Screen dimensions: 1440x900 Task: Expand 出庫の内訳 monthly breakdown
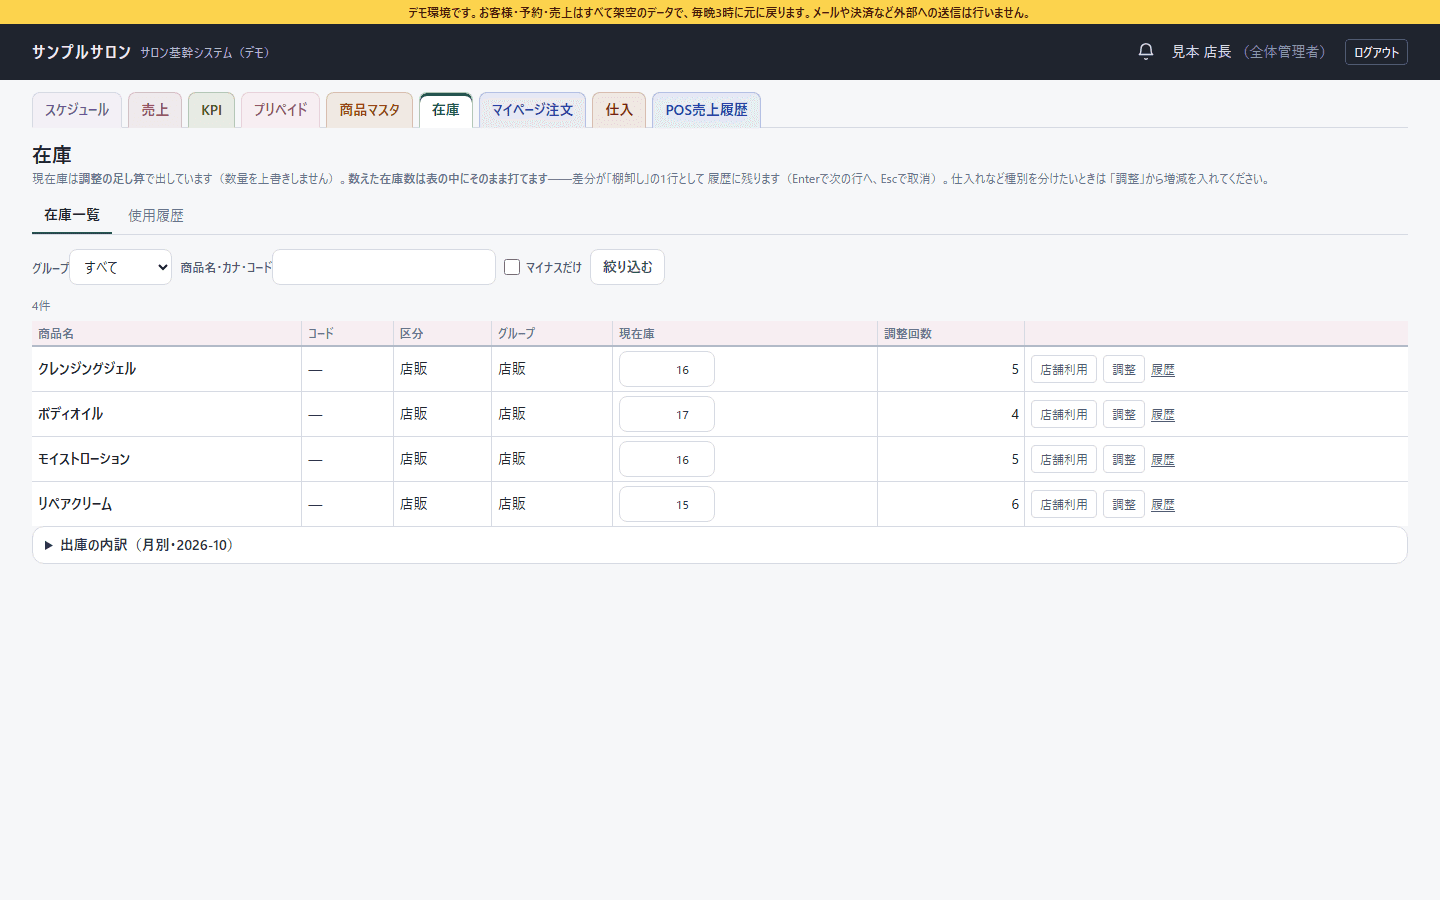tap(720, 545)
